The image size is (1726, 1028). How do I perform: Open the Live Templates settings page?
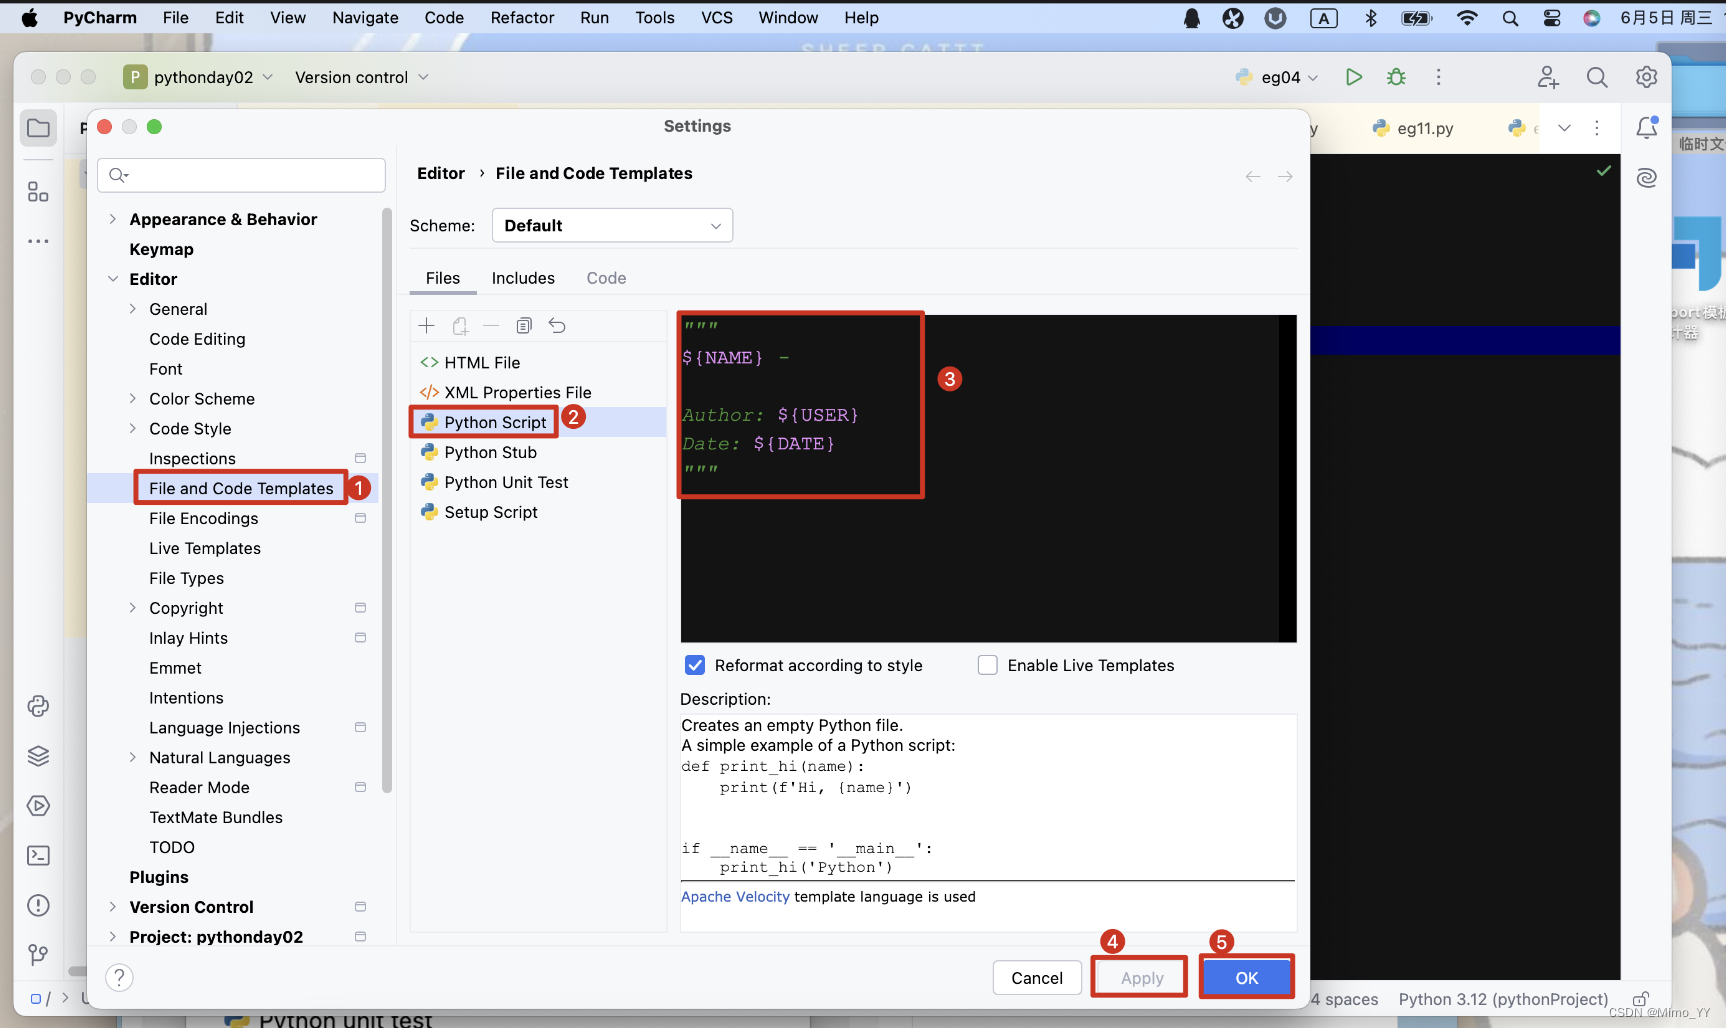pos(205,548)
